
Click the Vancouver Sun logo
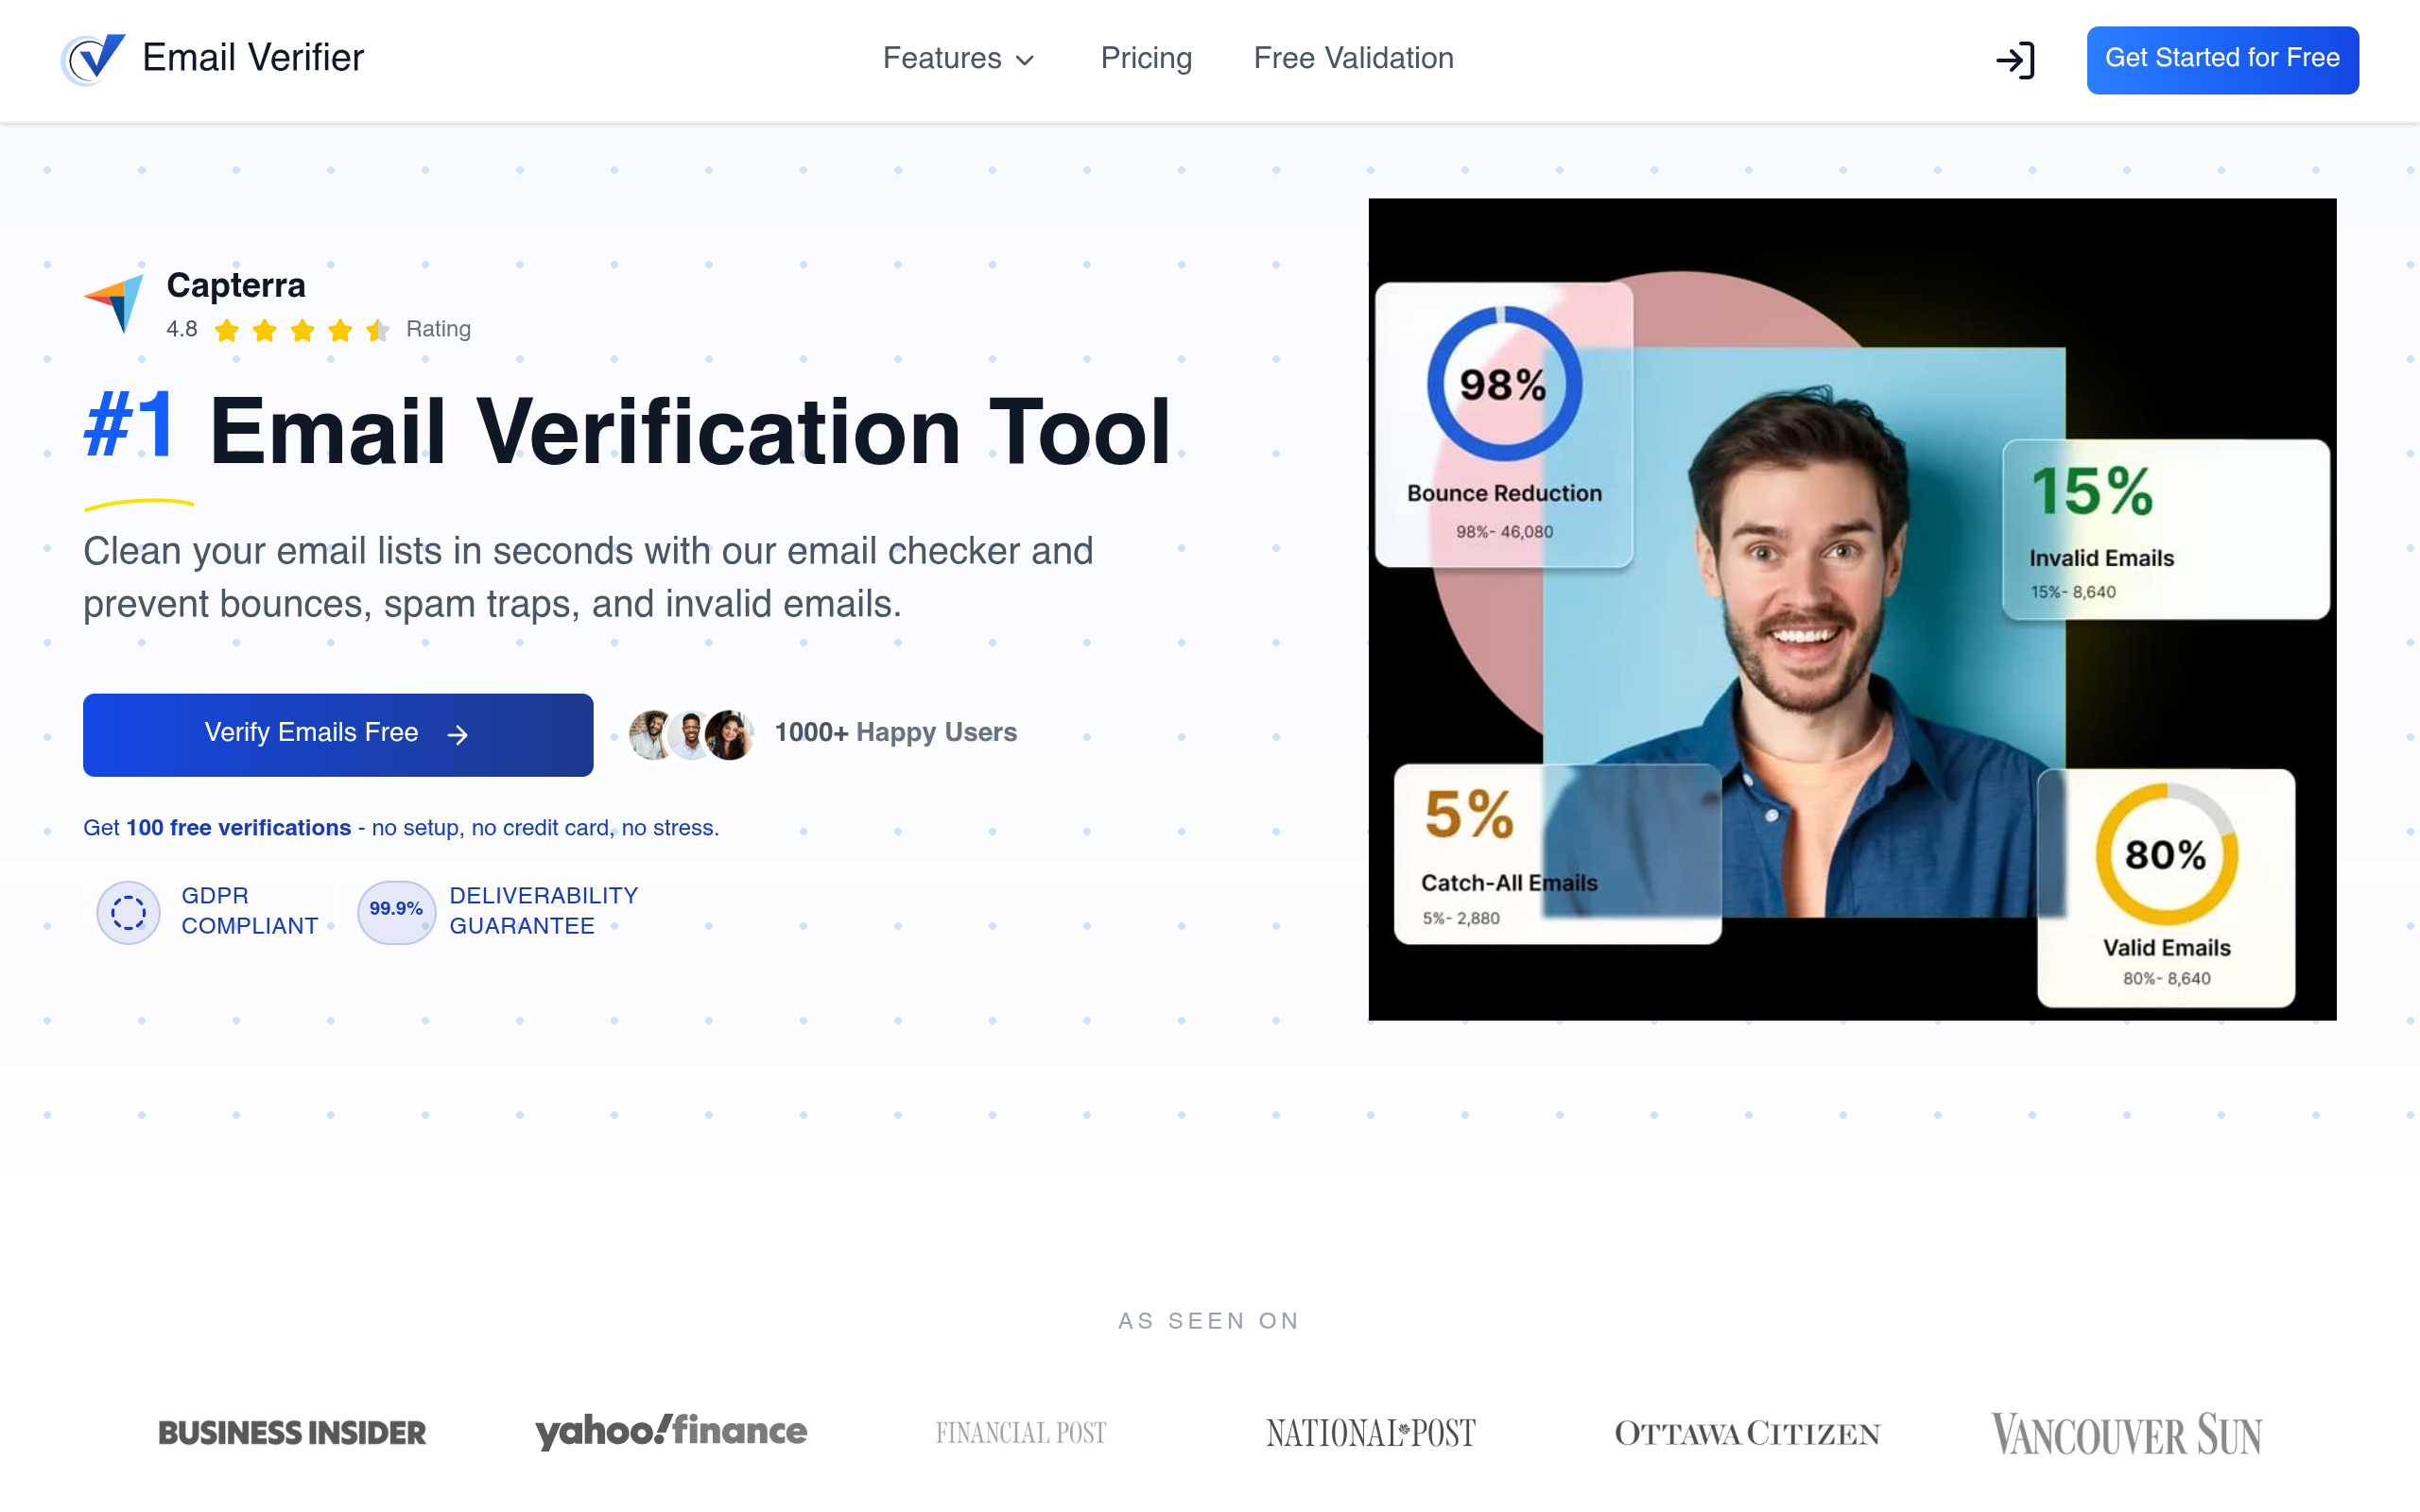click(2126, 1434)
